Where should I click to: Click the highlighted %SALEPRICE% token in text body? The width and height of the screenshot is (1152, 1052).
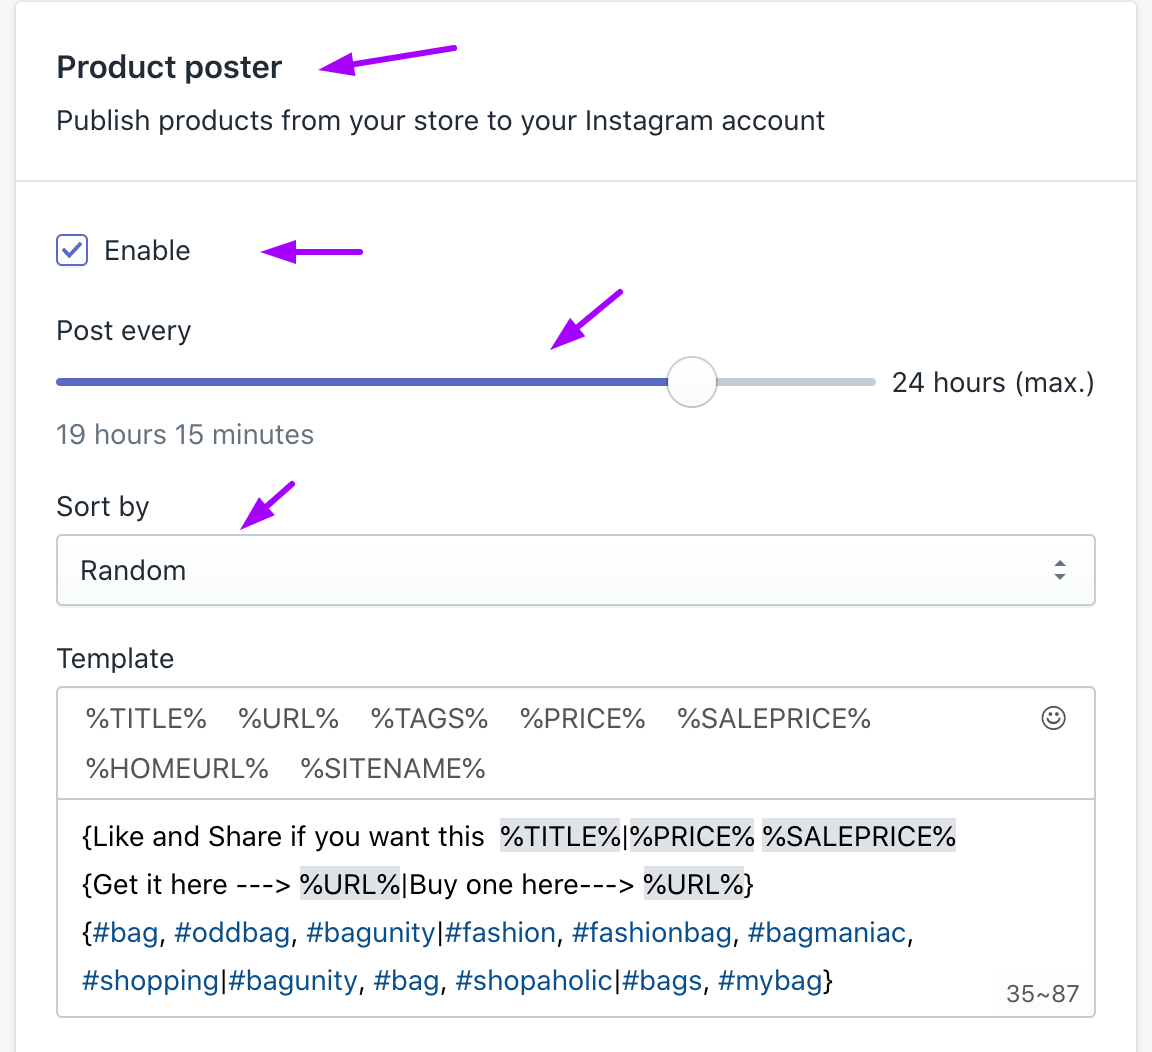[x=858, y=836]
